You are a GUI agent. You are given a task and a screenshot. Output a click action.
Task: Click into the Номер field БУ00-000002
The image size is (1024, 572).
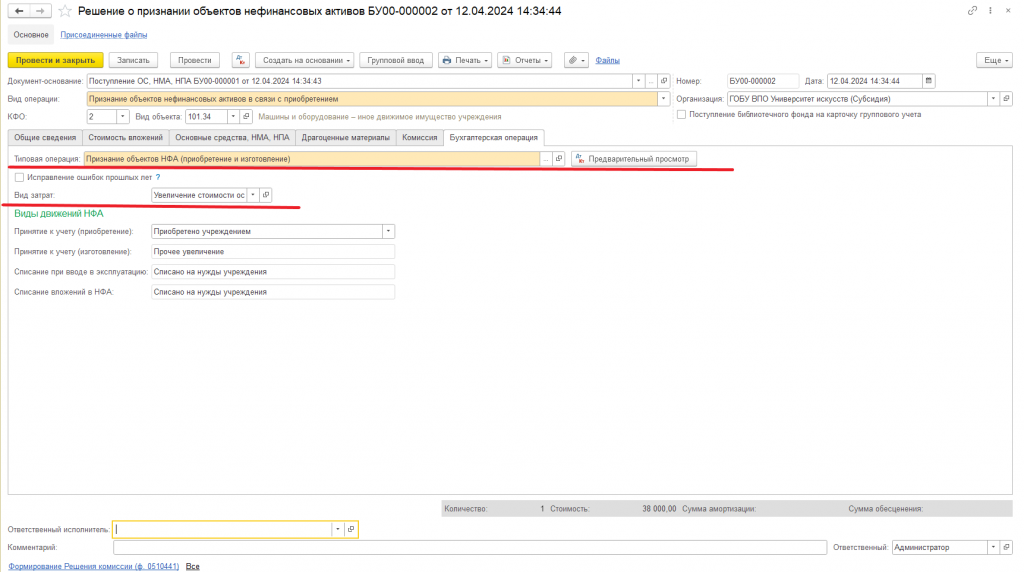[762, 81]
